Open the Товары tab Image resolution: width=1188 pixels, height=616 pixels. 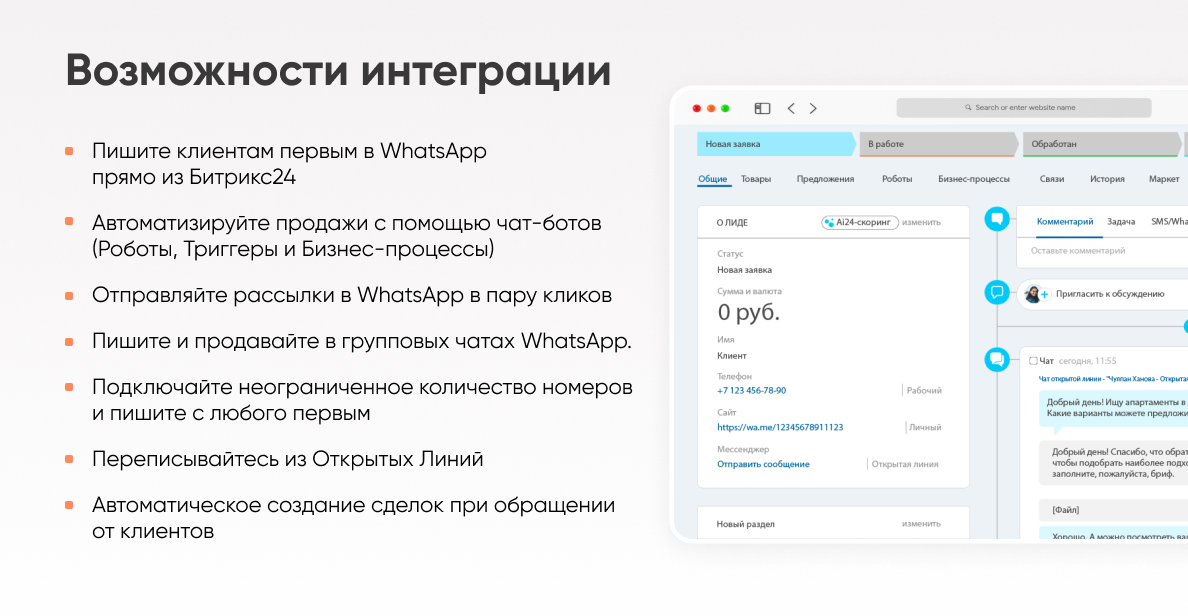click(x=755, y=179)
